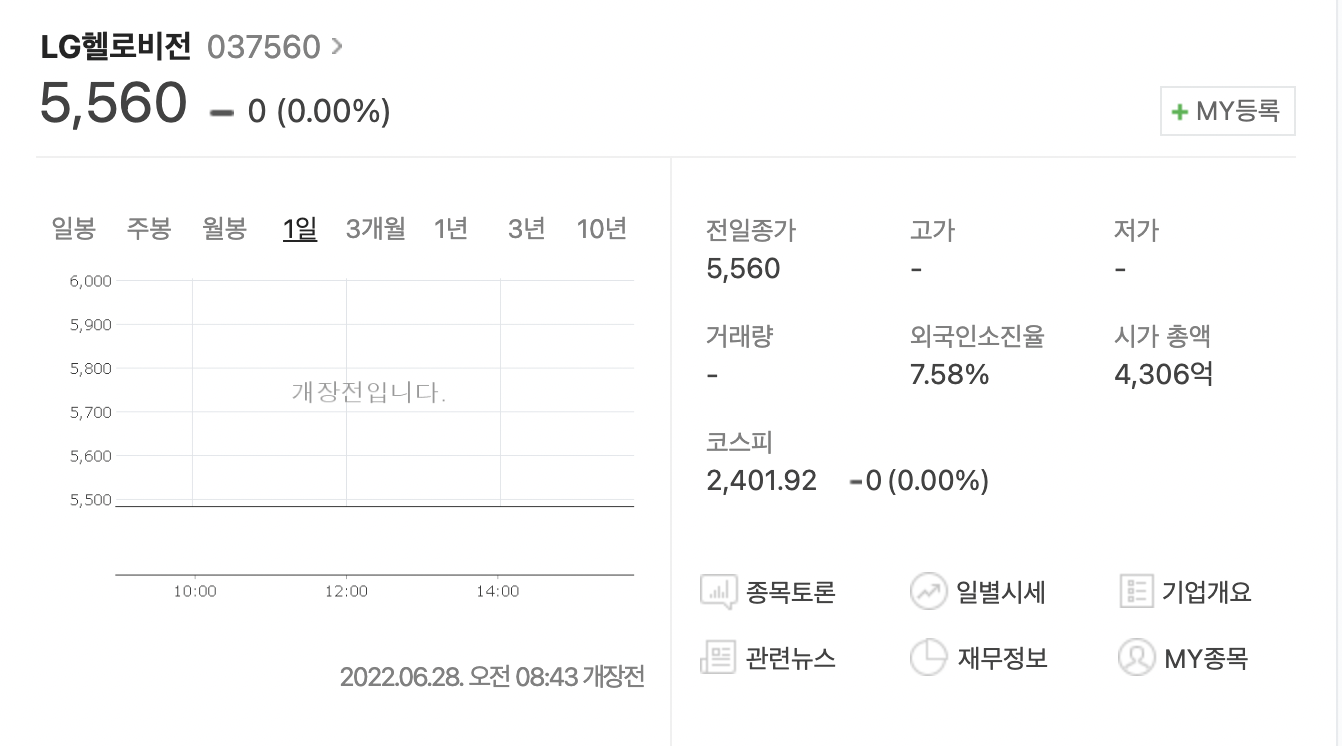Switch to the 3년 three-year chart range
This screenshot has width=1342, height=746.
(526, 228)
